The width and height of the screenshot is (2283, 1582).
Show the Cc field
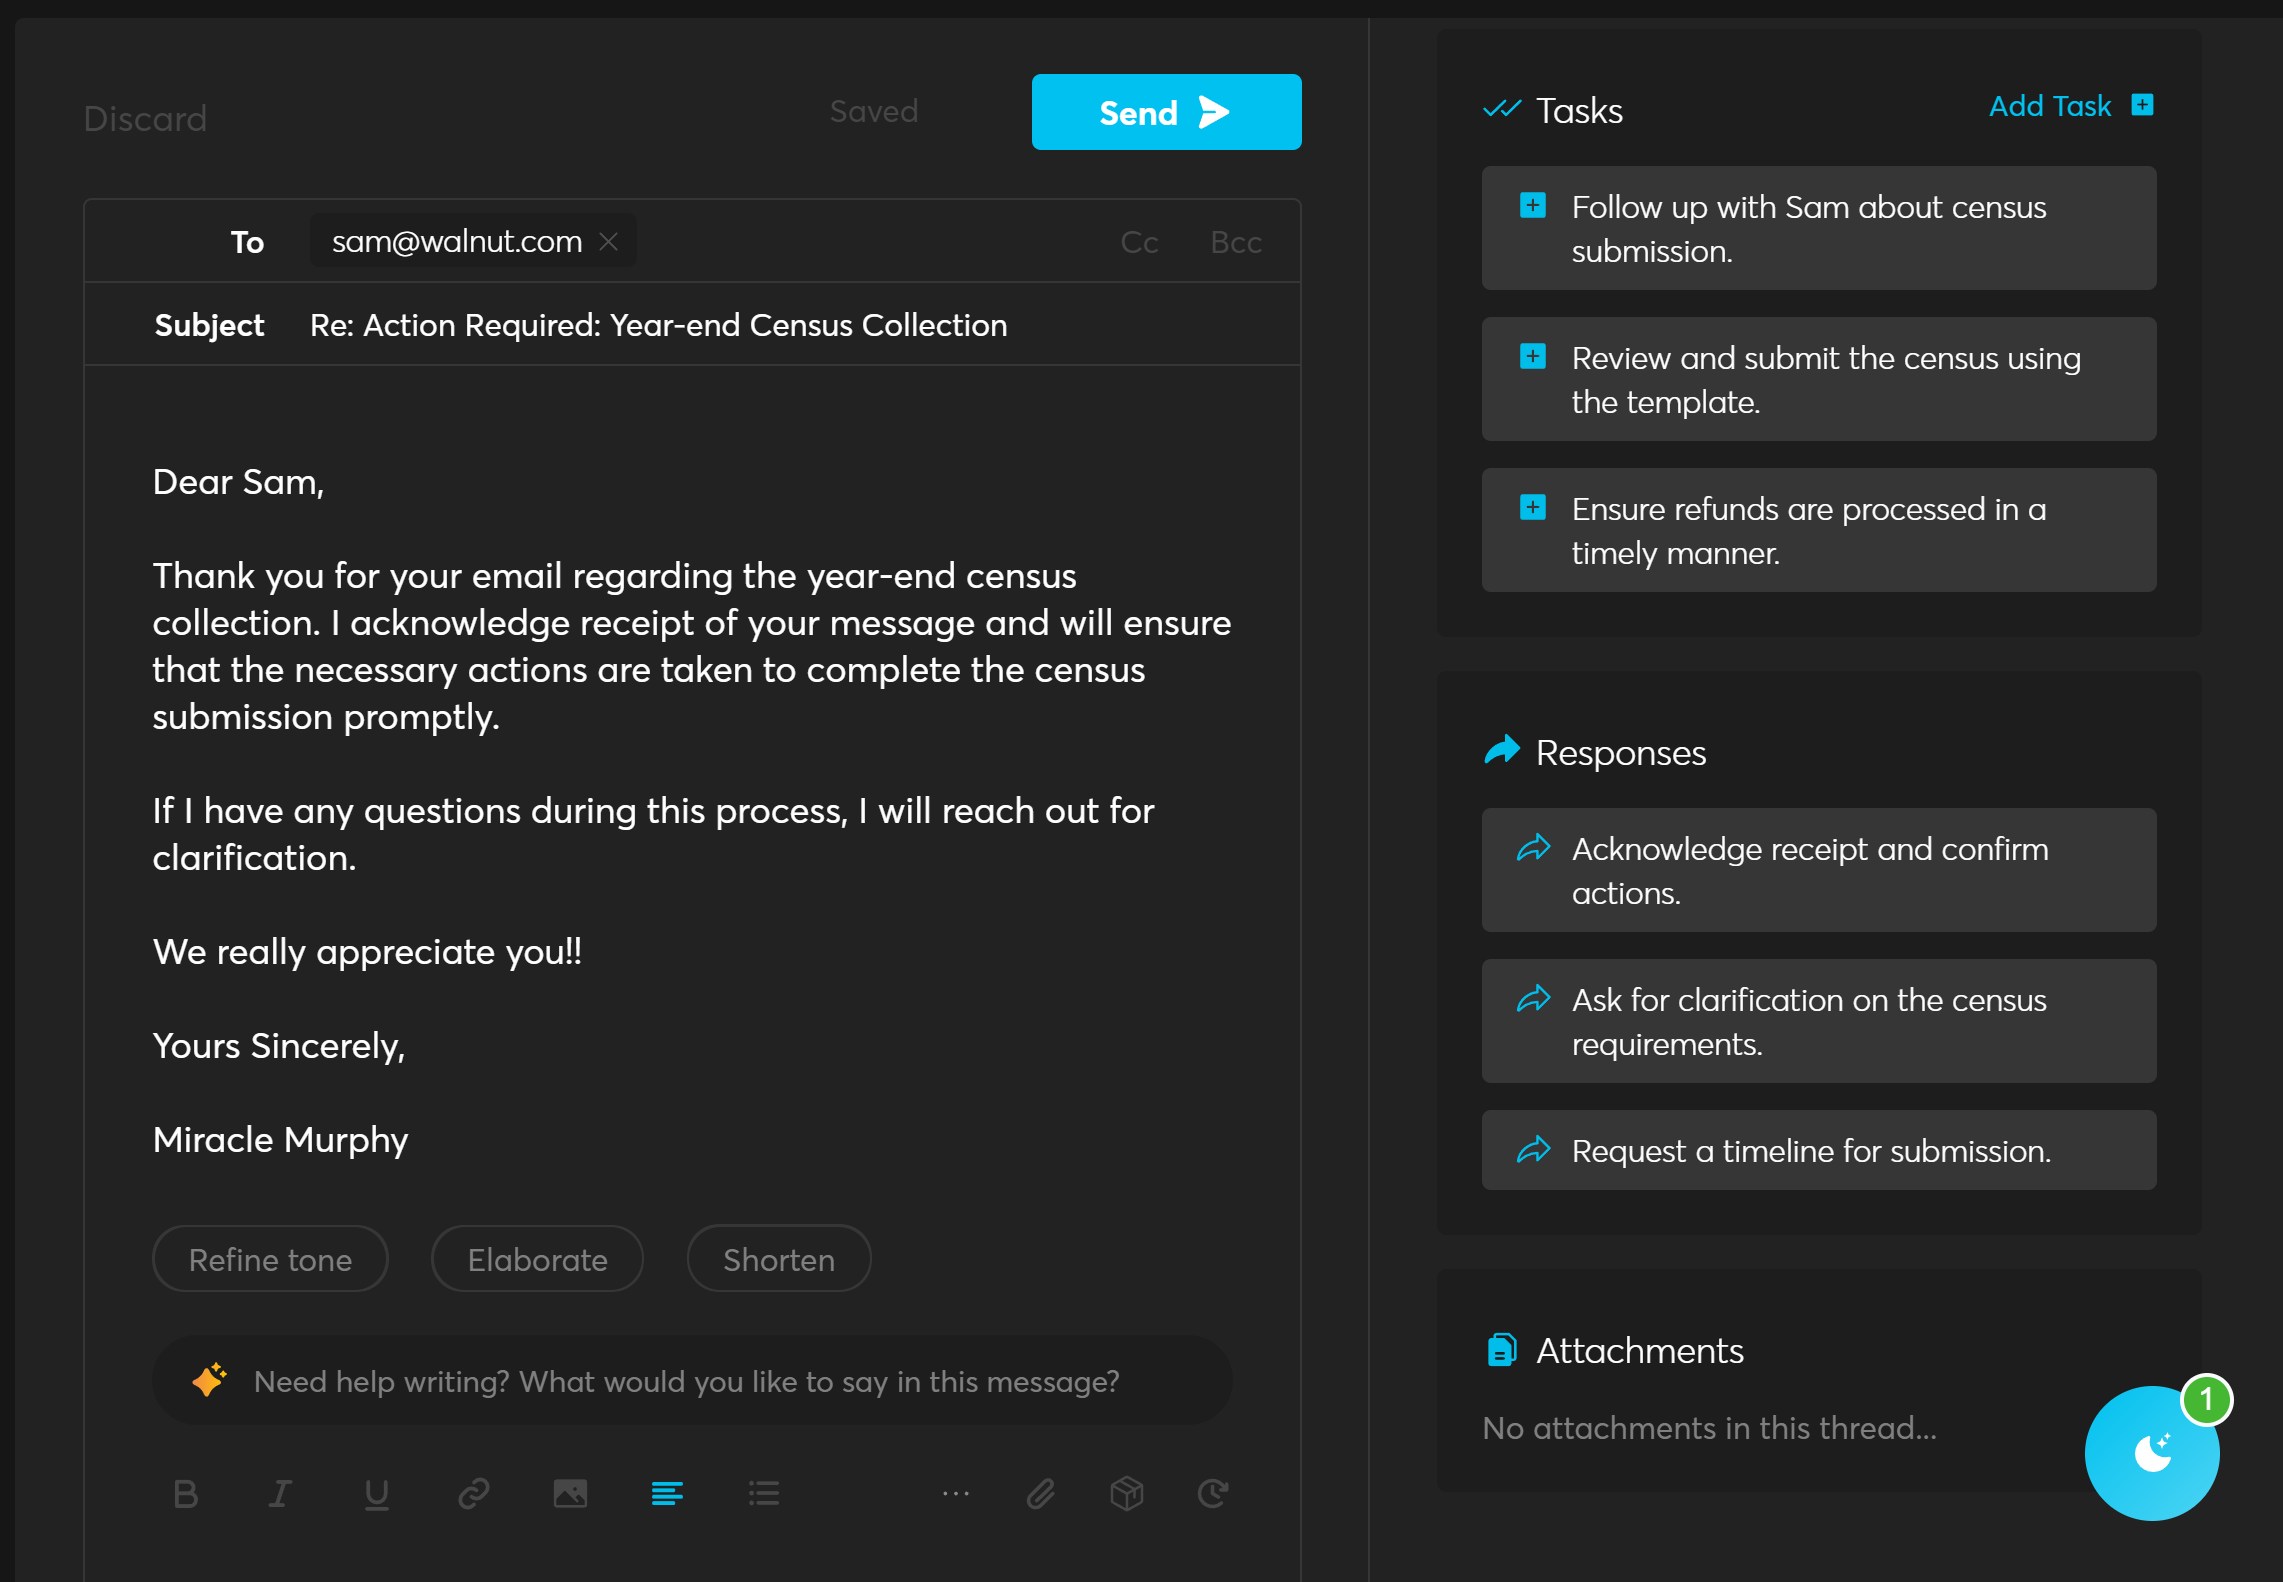coord(1139,243)
